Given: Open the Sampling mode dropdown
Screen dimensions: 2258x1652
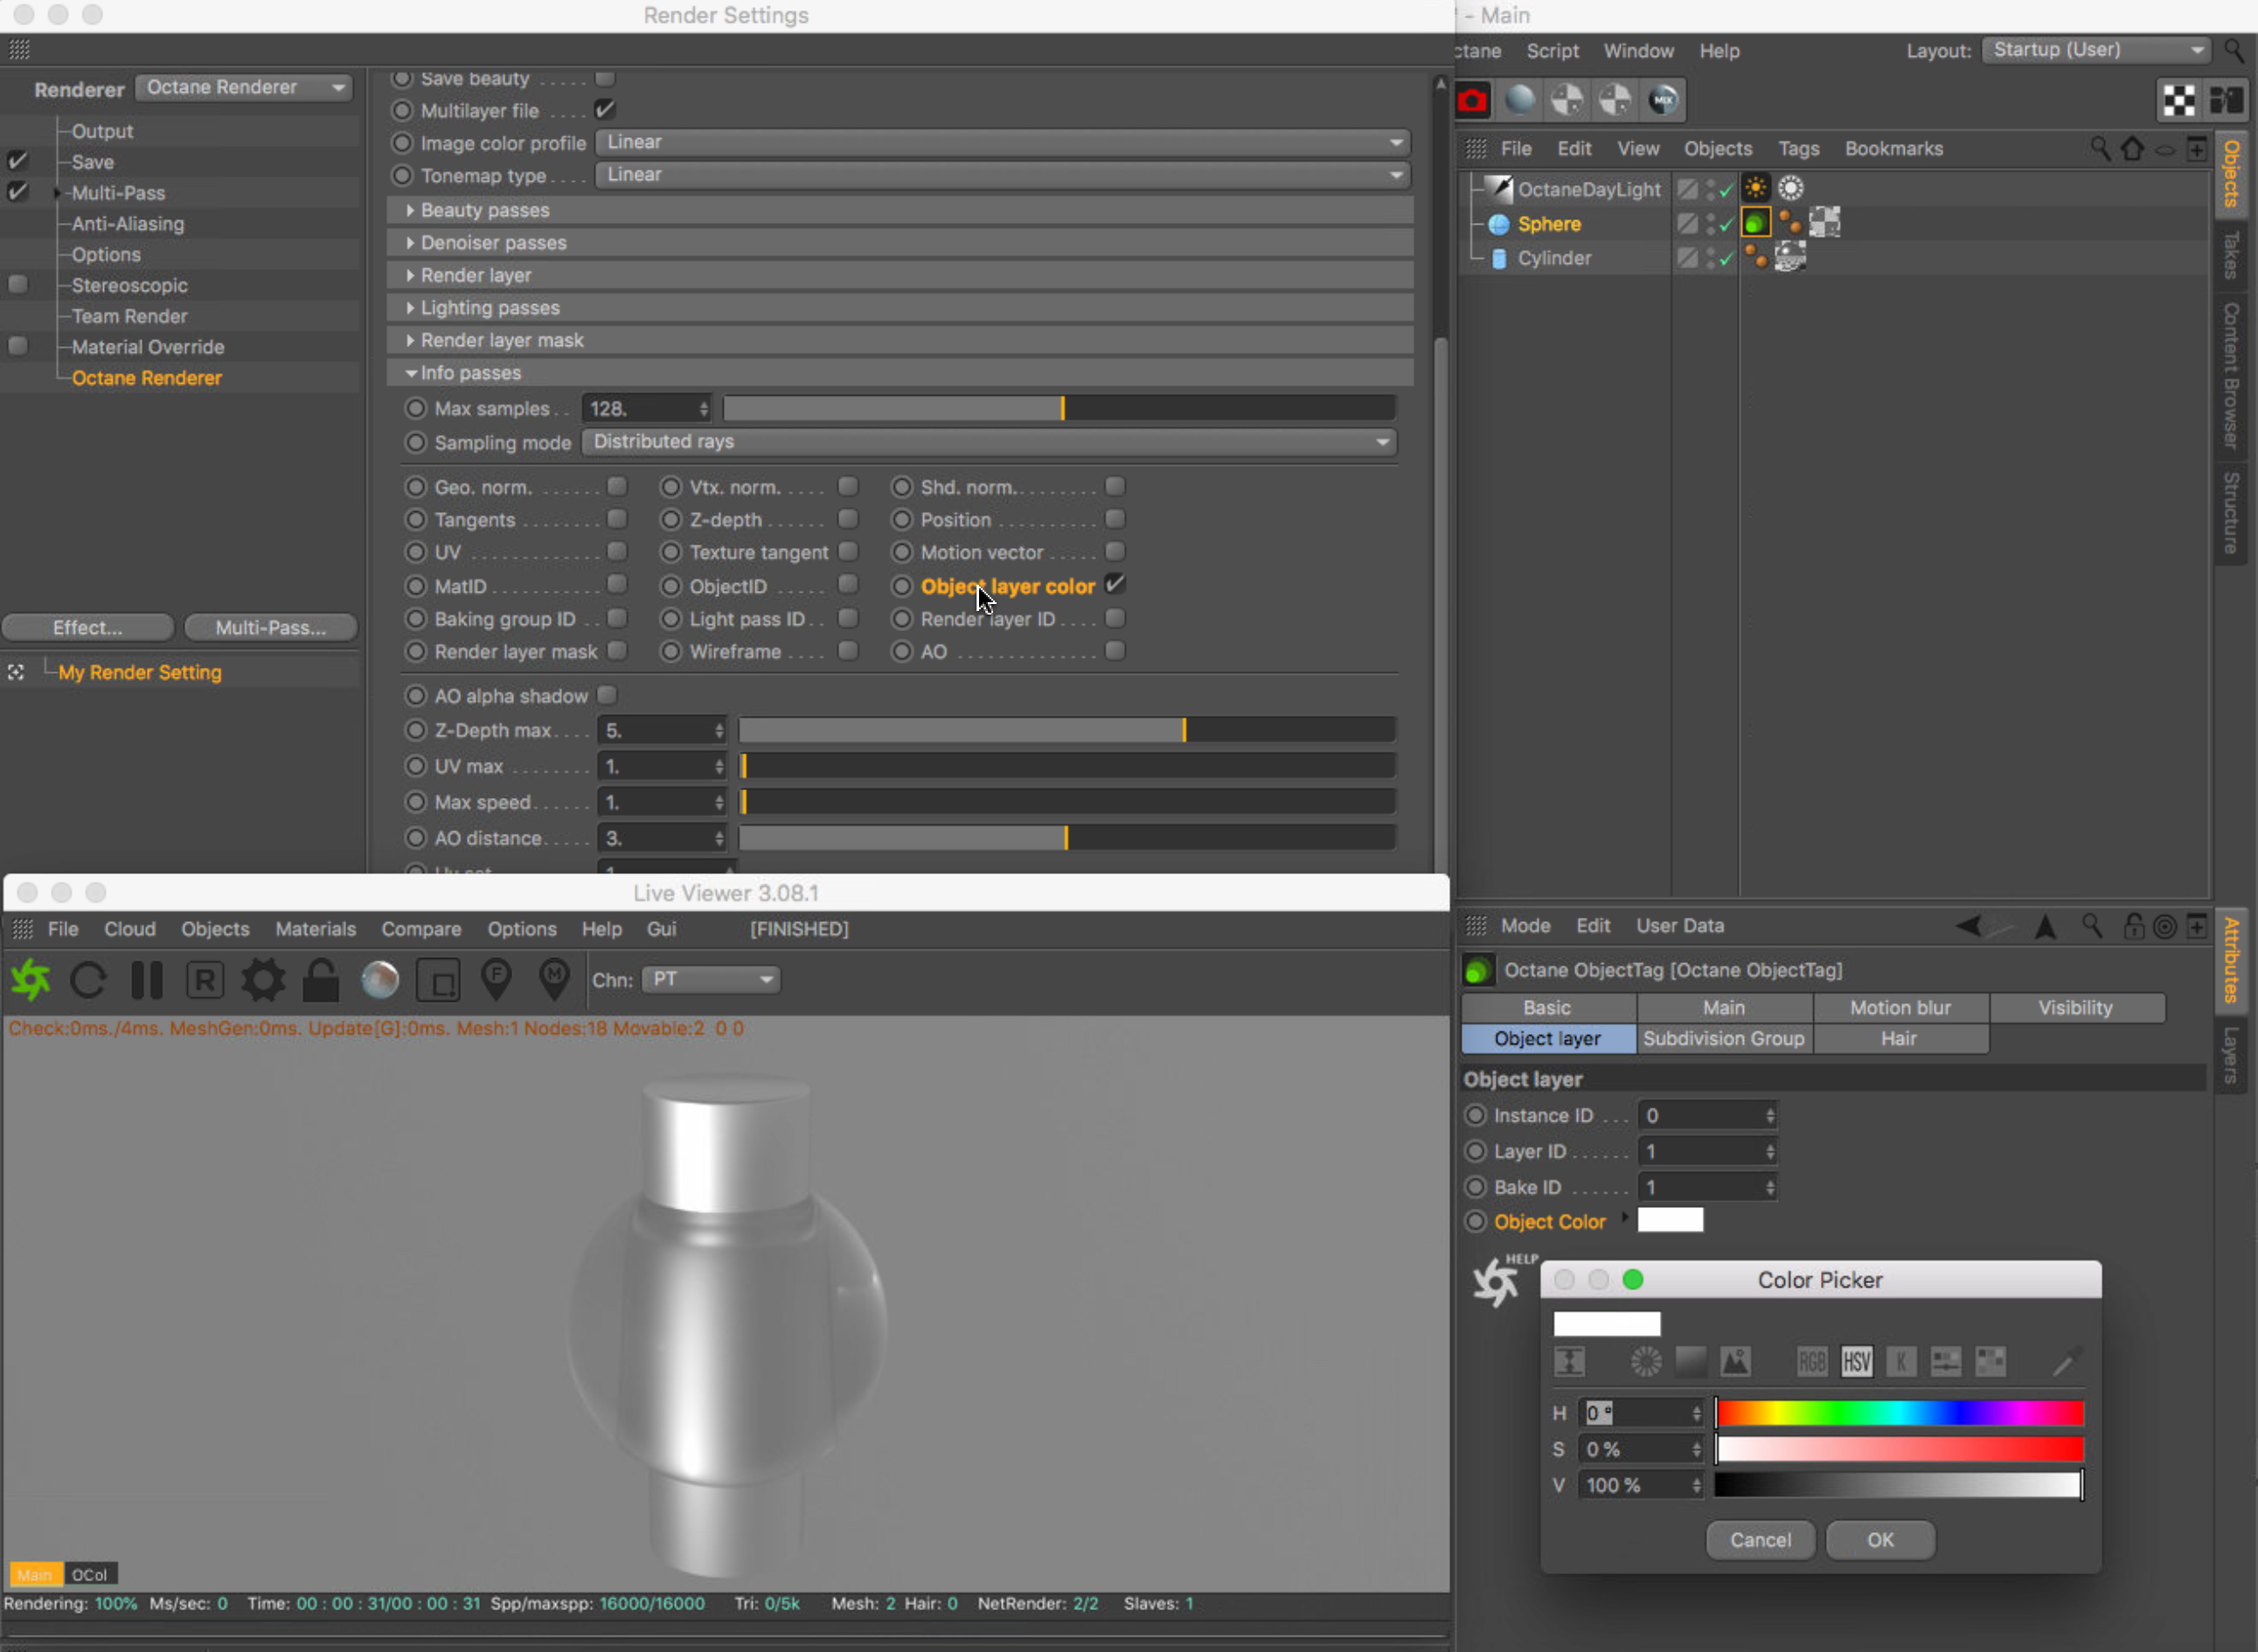Looking at the screenshot, I should click(x=988, y=442).
